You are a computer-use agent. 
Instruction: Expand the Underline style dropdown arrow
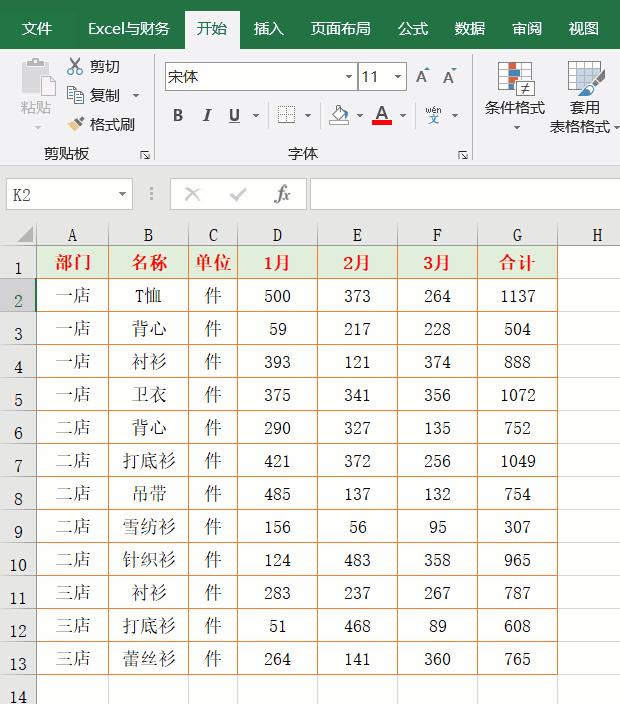pos(256,115)
